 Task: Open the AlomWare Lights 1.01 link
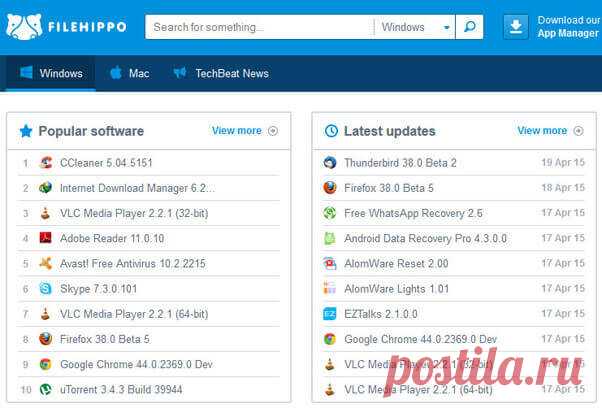397,289
